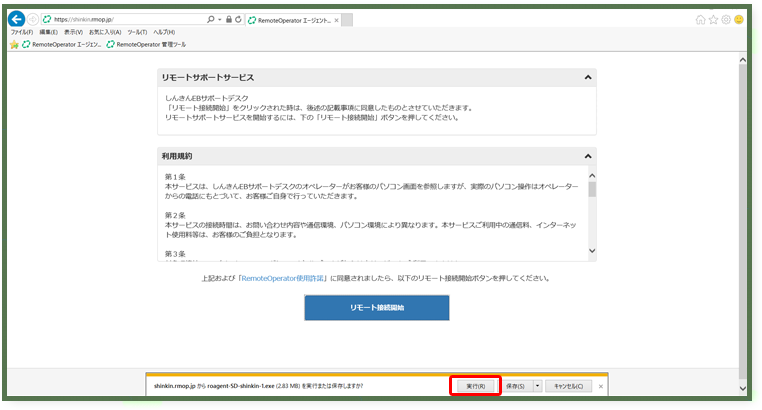Click the browser back arrow button

[x=16, y=19]
